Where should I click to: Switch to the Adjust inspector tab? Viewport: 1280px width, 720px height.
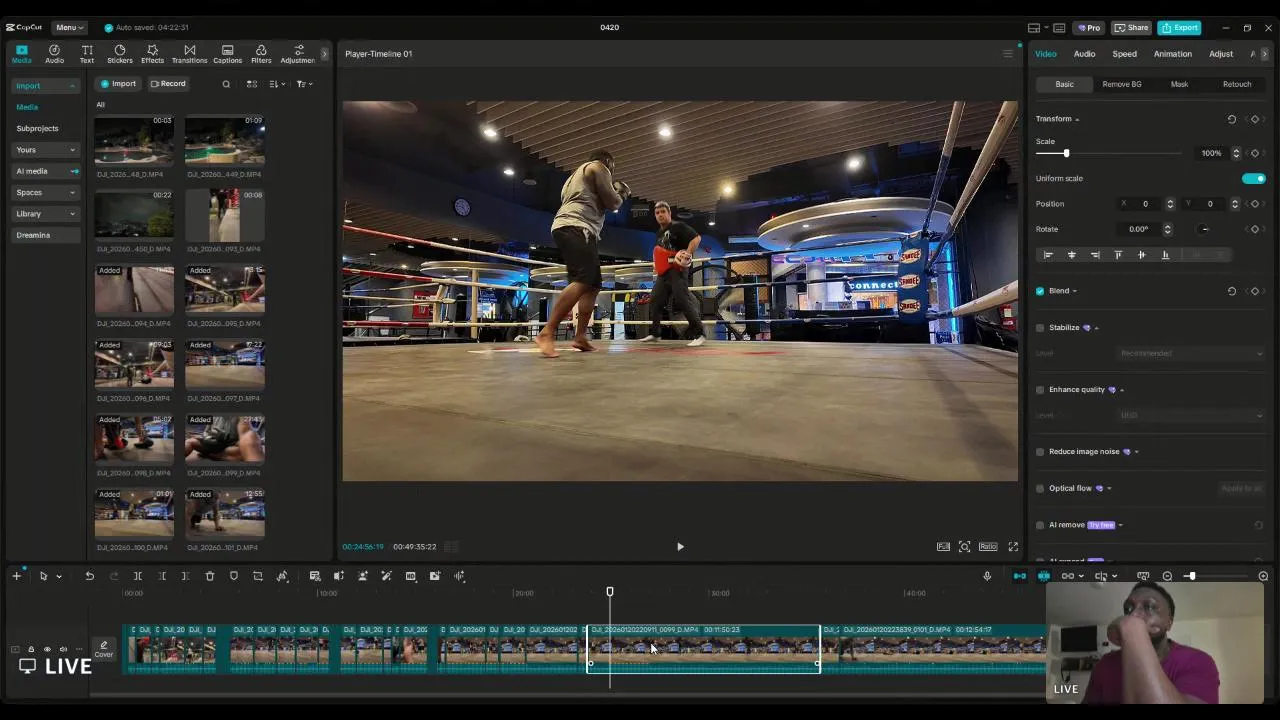(1221, 54)
